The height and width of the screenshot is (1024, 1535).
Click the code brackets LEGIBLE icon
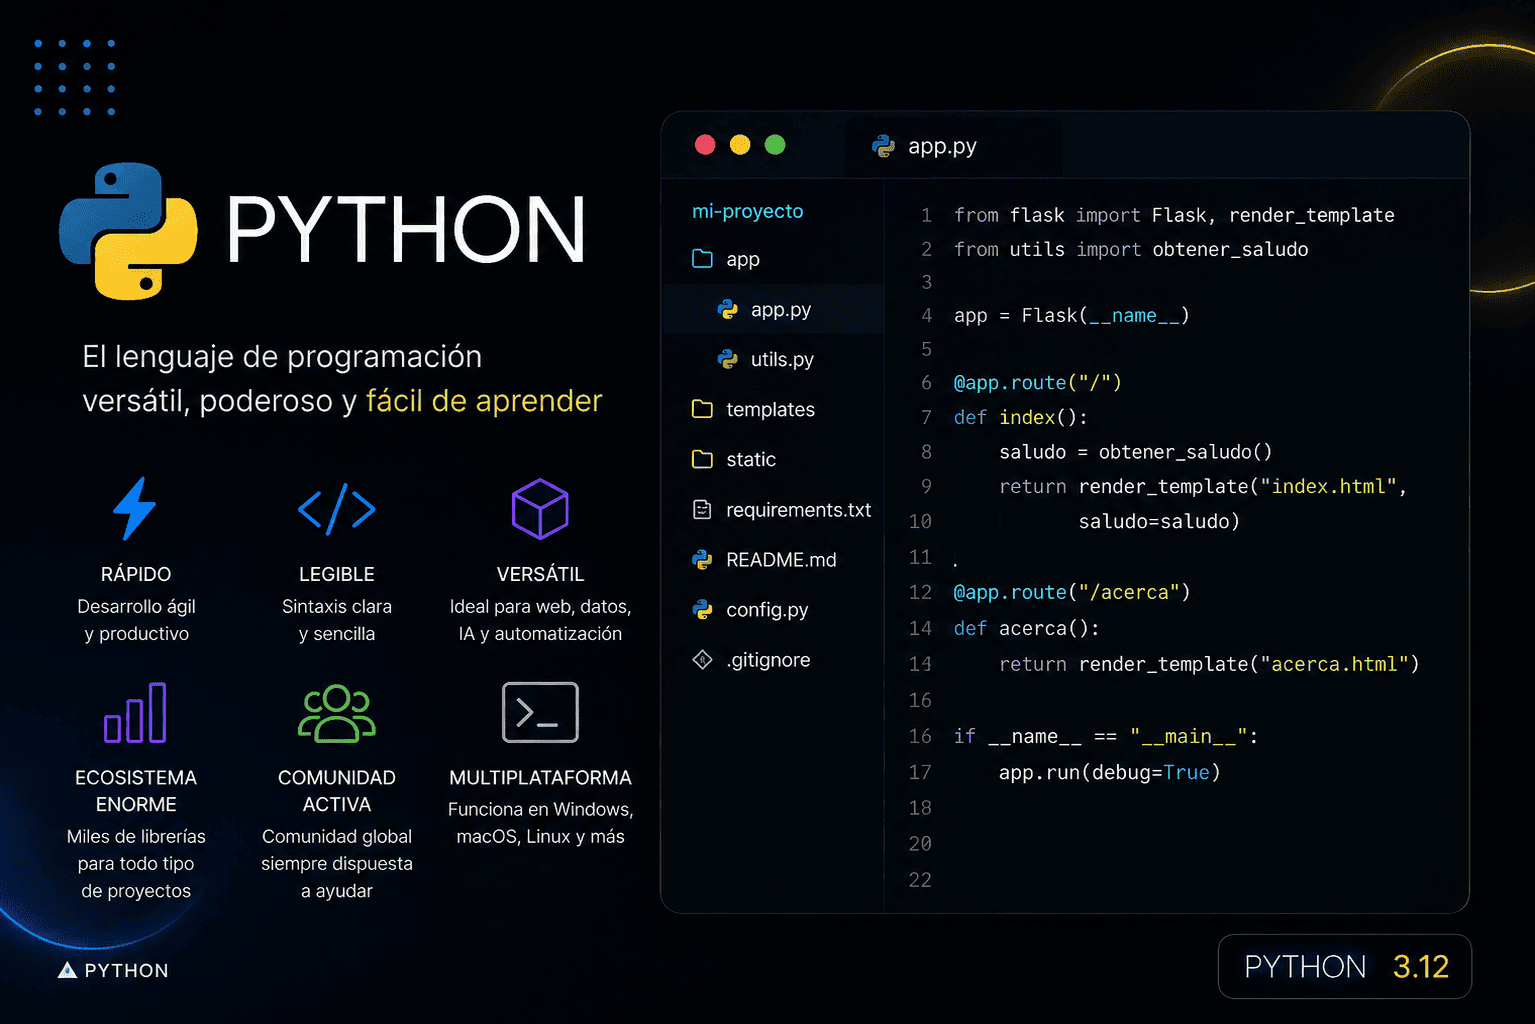click(x=337, y=509)
